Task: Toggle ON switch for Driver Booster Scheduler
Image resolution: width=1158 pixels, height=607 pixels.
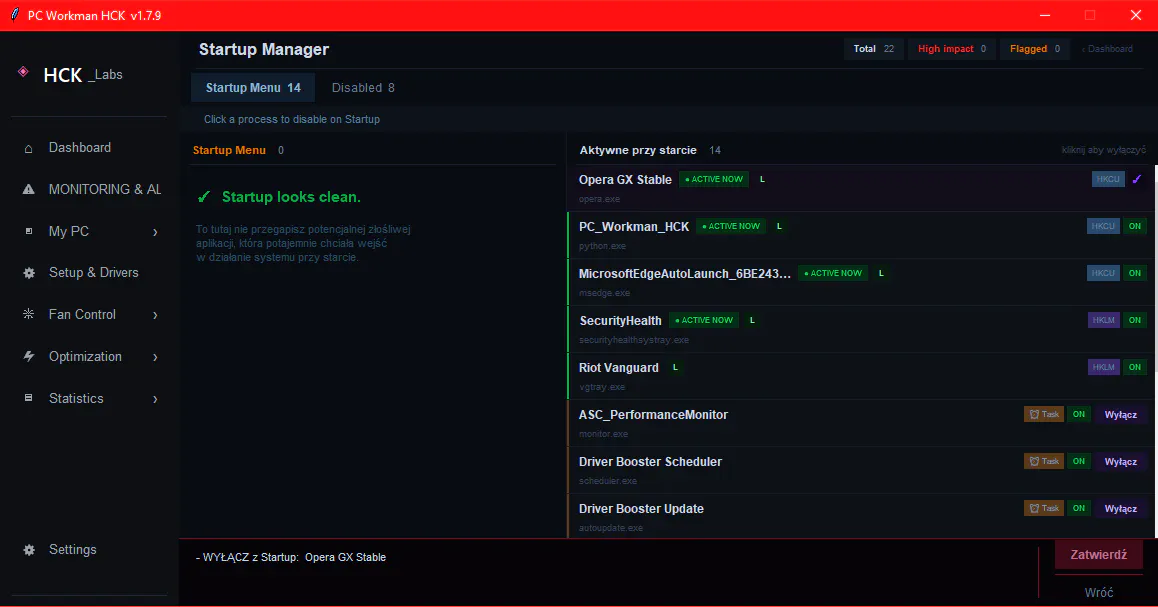Action: click(1079, 462)
